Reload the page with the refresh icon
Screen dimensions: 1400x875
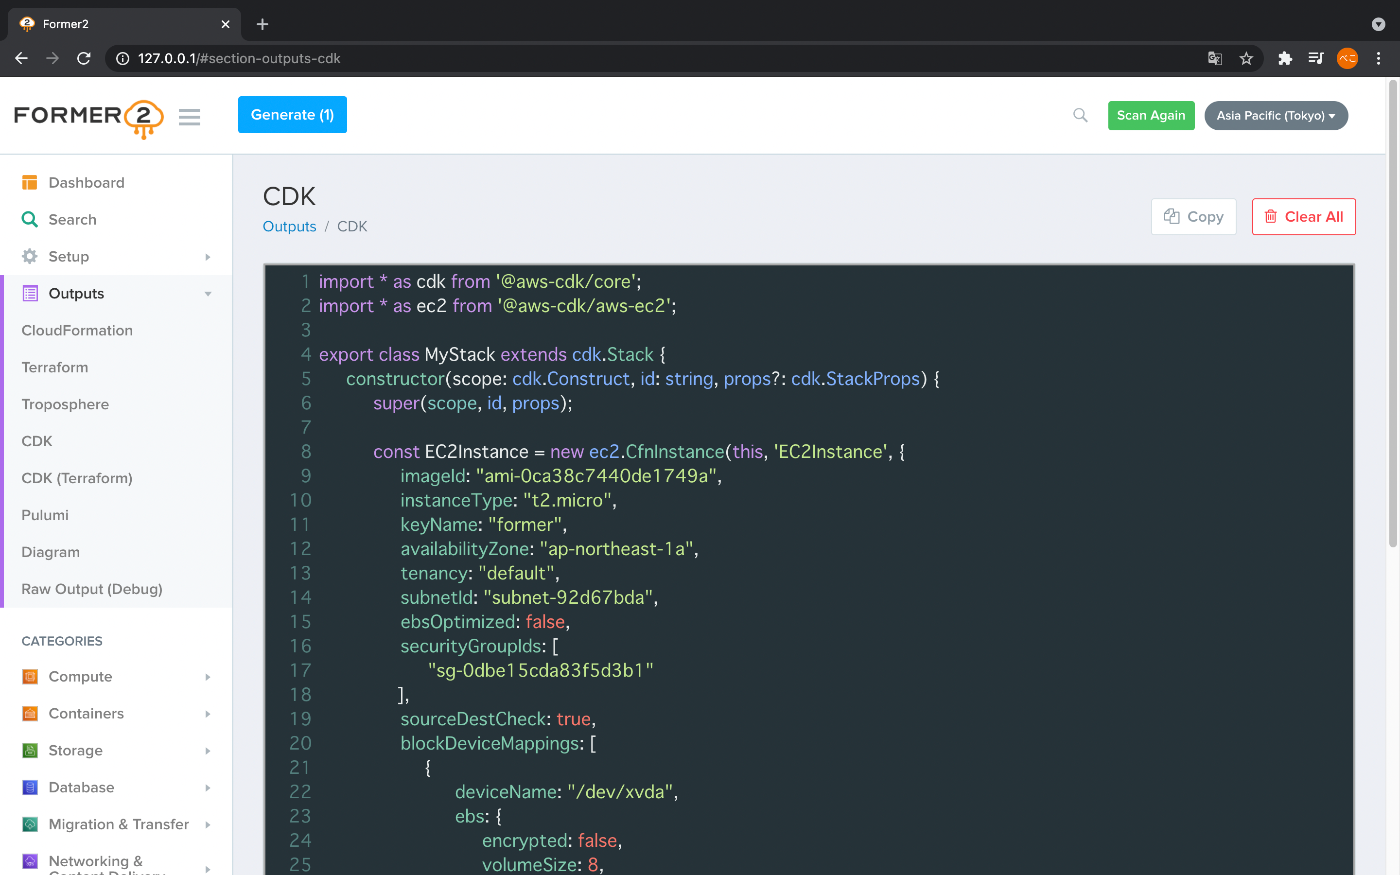point(84,58)
